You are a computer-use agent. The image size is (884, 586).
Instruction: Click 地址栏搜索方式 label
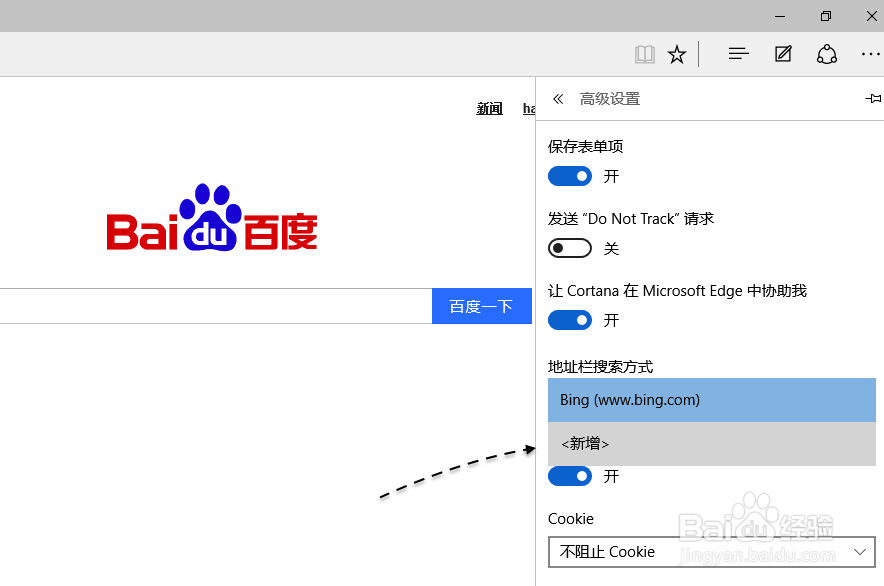point(600,367)
